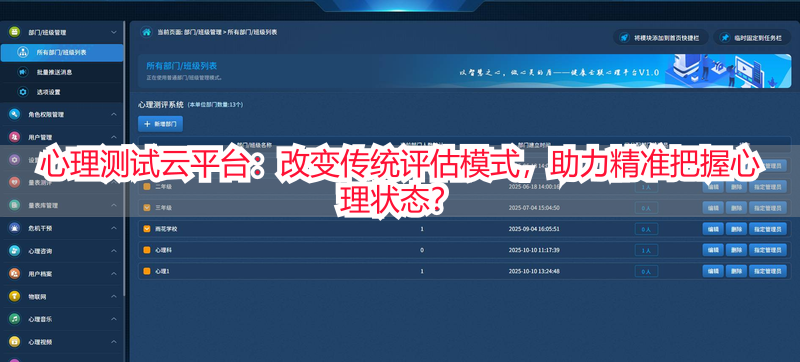Click the orange square beside 心理1
800x362 pixels.
point(147,271)
